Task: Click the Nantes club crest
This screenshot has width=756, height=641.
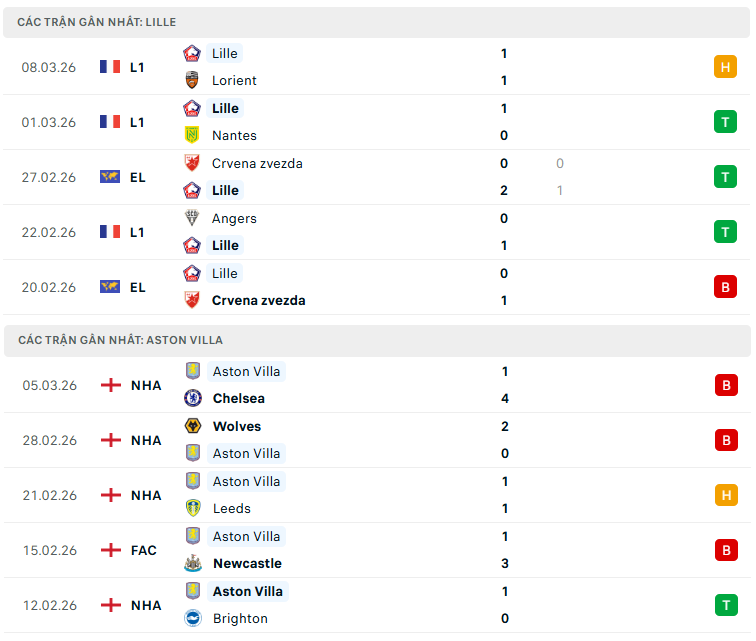Action: [x=192, y=135]
